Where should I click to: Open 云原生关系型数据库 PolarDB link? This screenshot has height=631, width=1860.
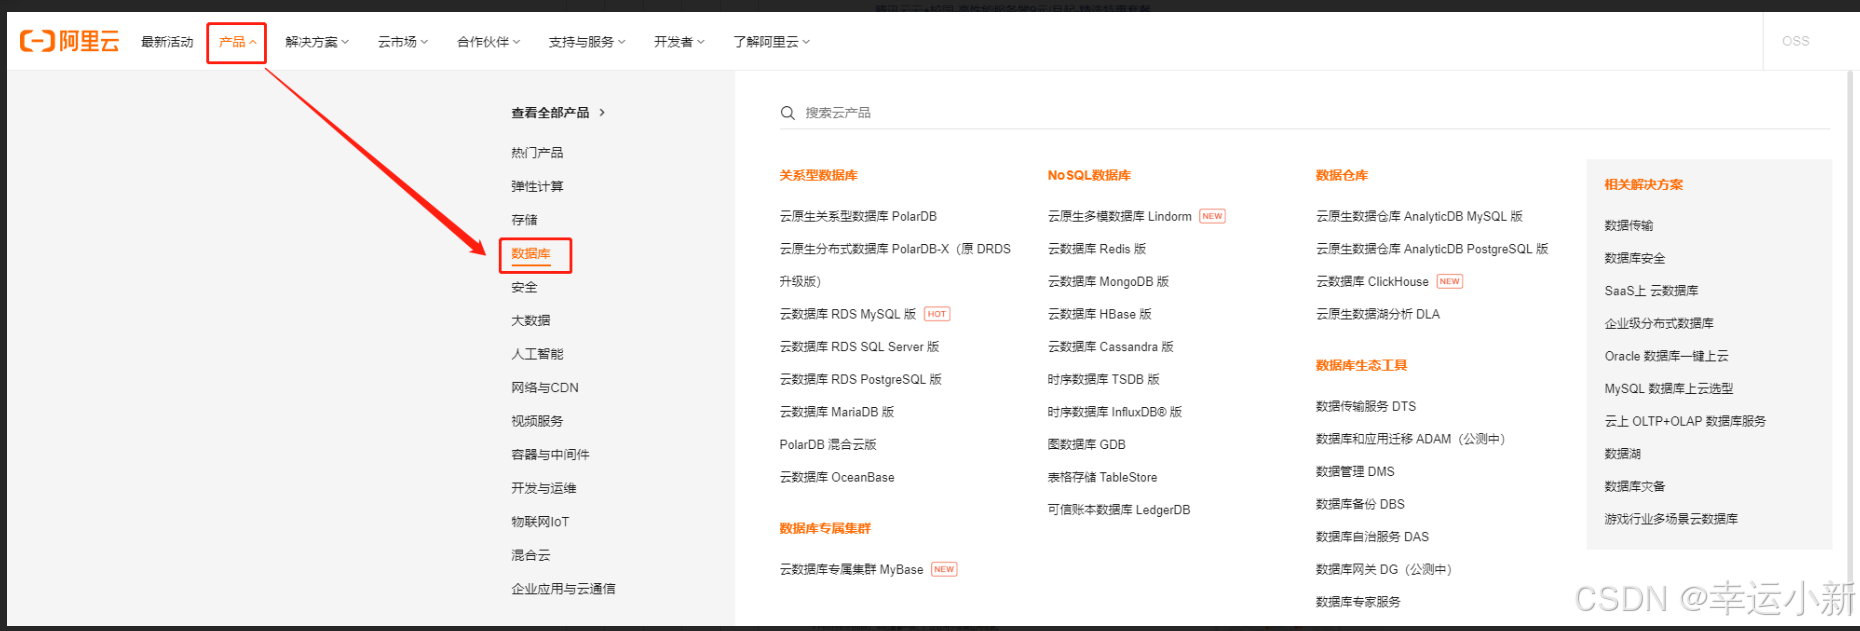tap(858, 217)
